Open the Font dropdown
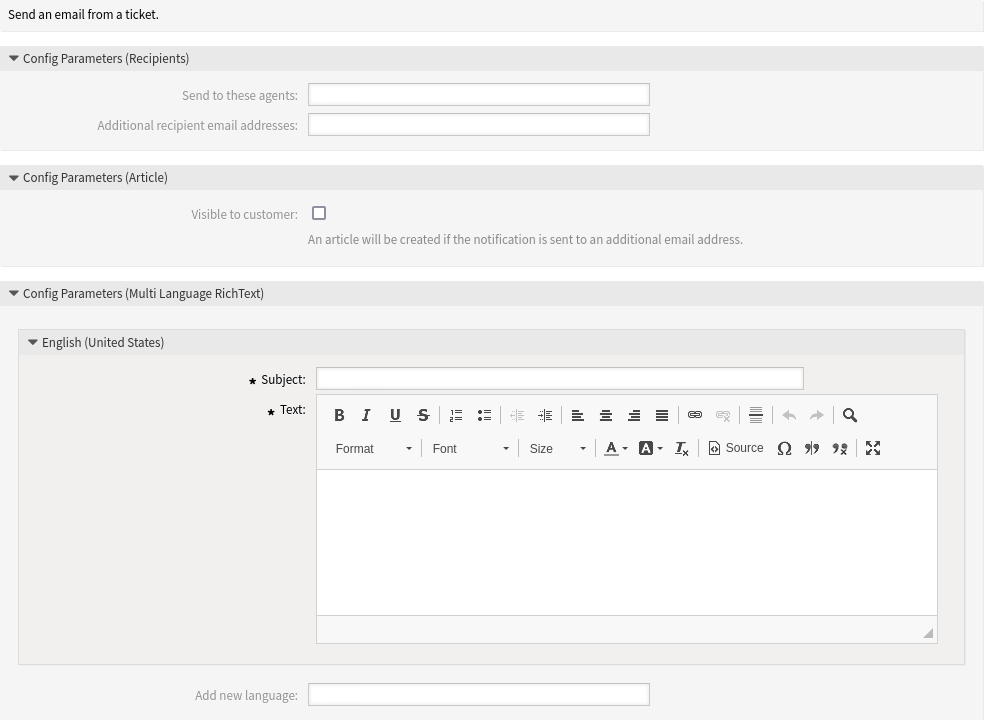Image resolution: width=985 pixels, height=720 pixels. (470, 449)
